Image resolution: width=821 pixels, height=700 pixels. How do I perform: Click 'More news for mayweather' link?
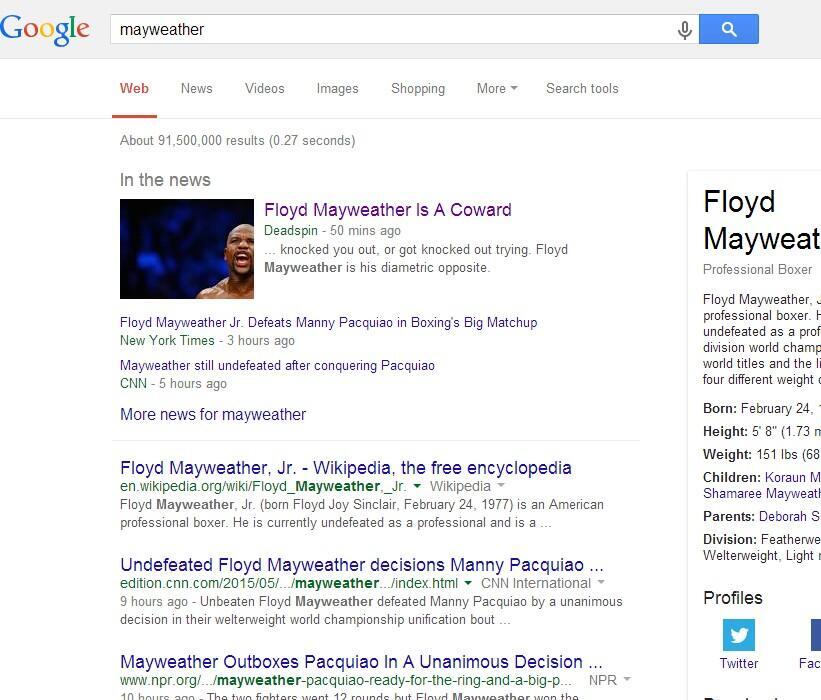click(x=213, y=414)
